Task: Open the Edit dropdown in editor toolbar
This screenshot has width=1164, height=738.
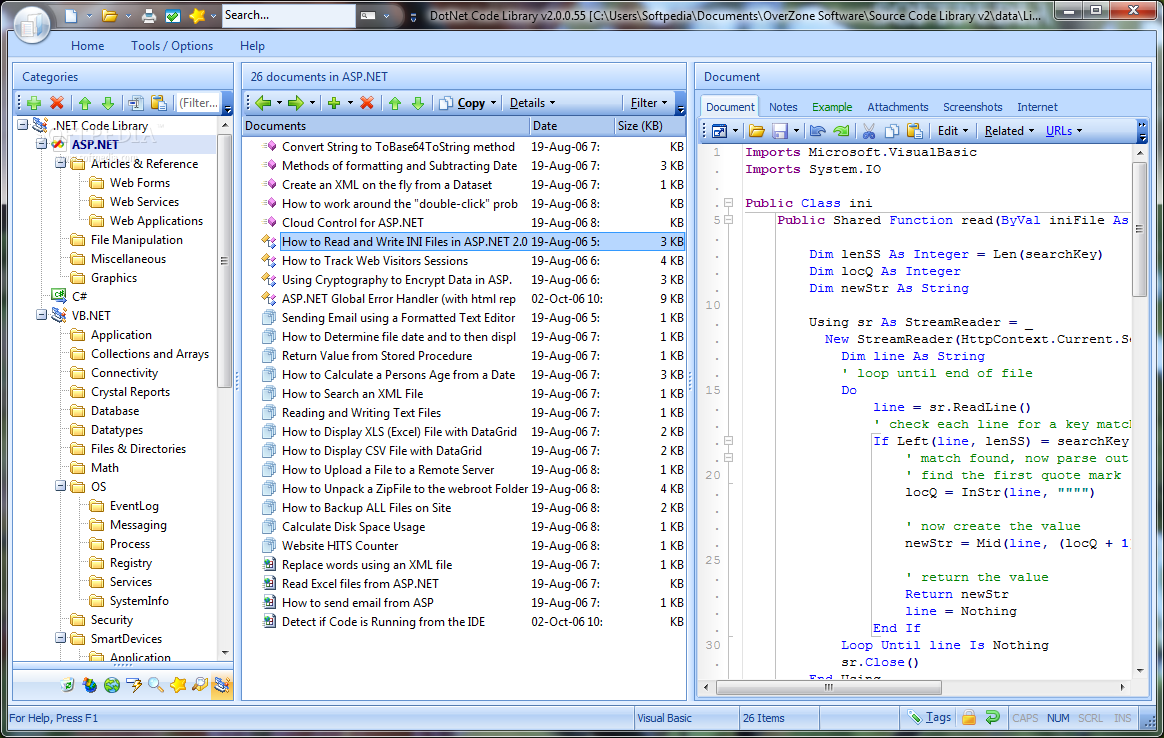Action: 953,131
